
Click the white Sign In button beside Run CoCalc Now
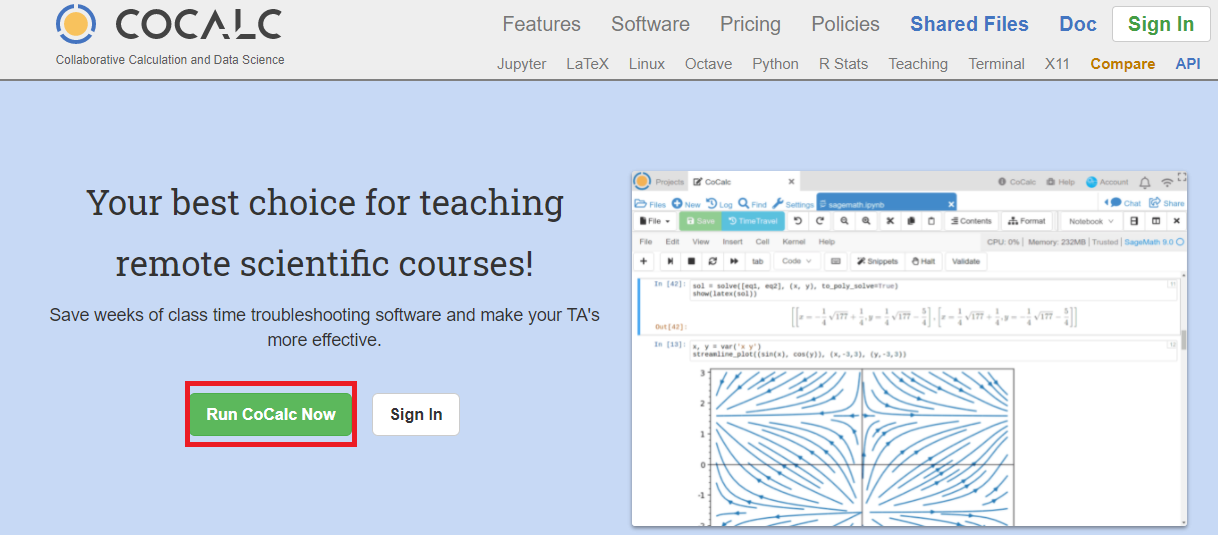point(416,414)
